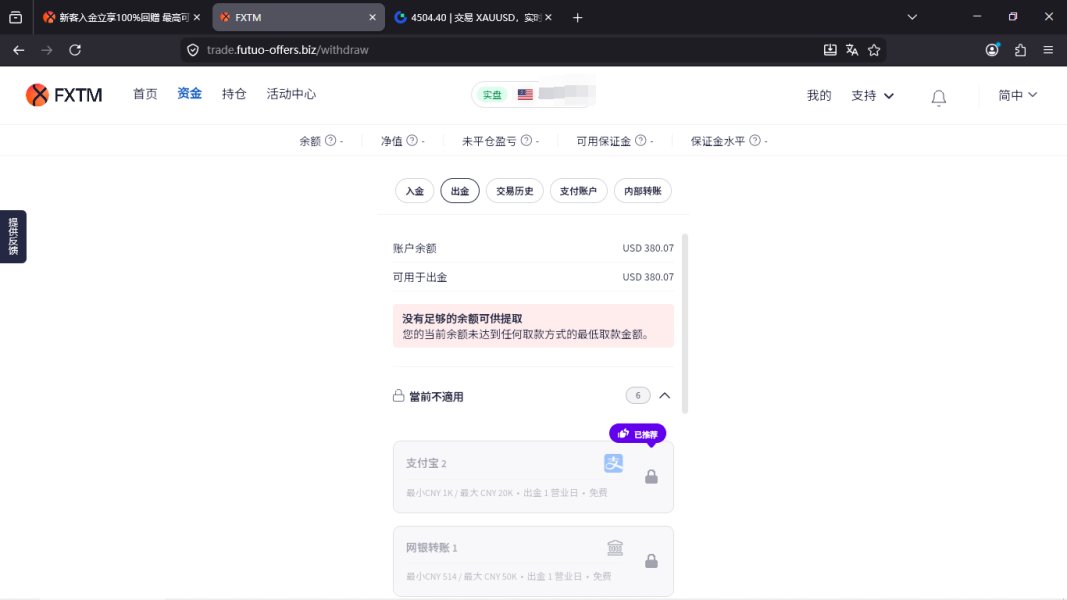Click the 提供反馈 feedback side button

[13, 237]
